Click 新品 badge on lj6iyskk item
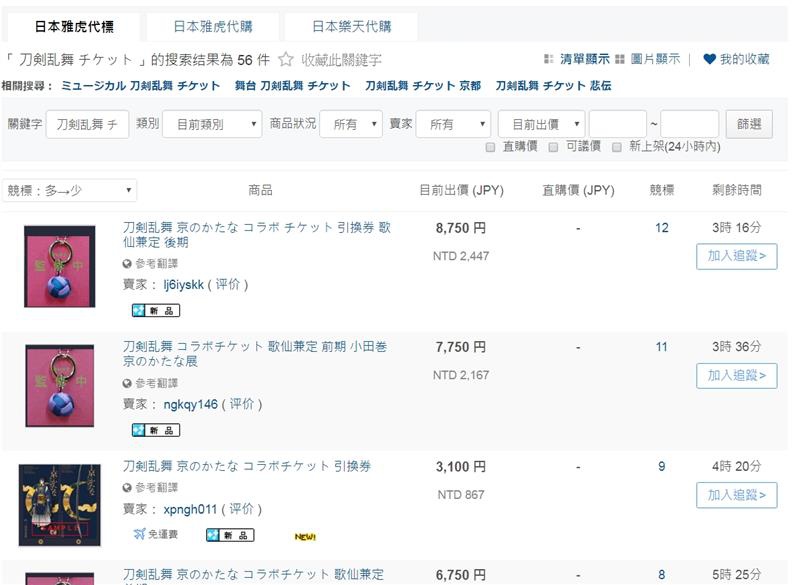This screenshot has height=585, width=800. tap(156, 311)
